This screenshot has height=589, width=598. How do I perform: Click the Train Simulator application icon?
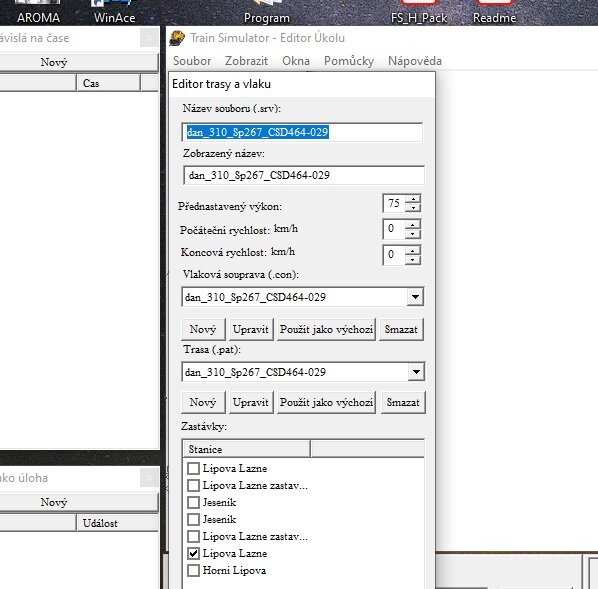tap(177, 38)
